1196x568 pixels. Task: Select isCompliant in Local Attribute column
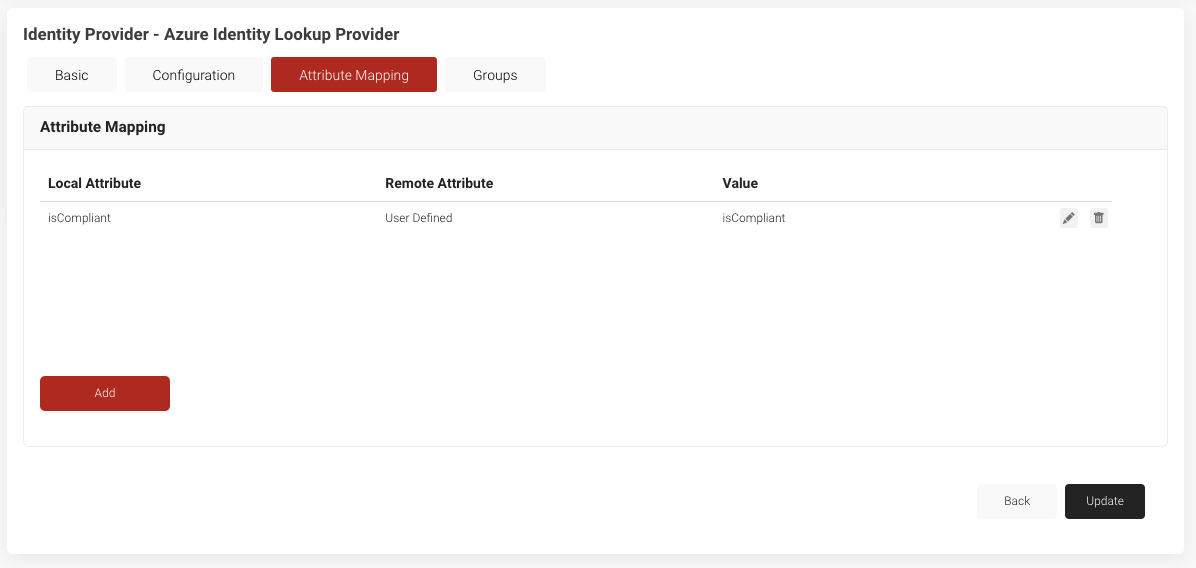point(79,218)
